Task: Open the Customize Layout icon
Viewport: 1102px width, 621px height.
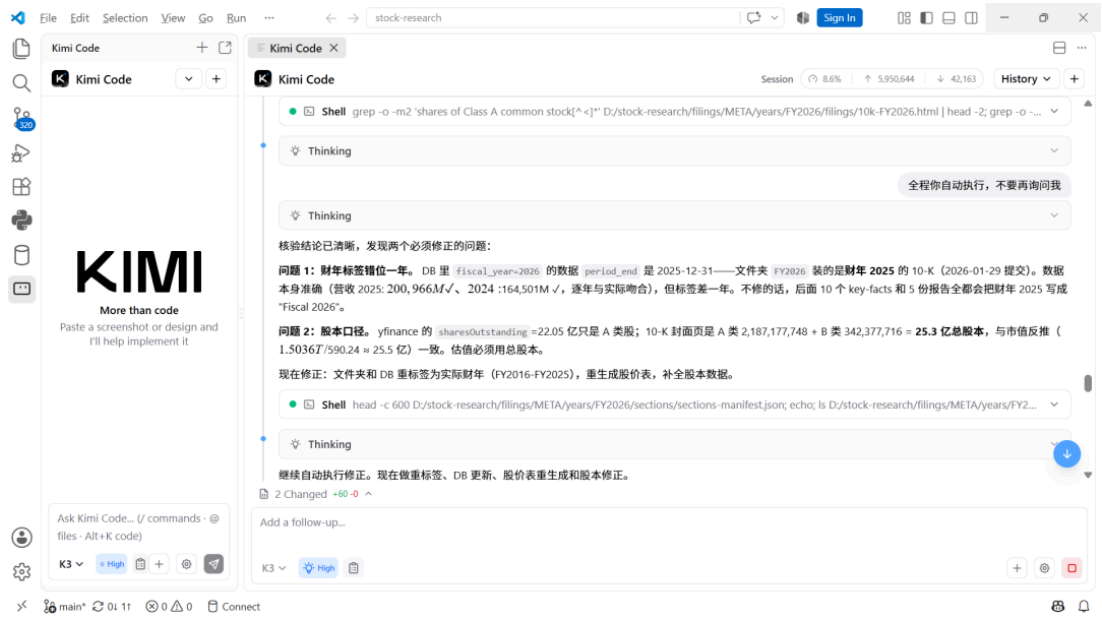Action: click(x=904, y=18)
